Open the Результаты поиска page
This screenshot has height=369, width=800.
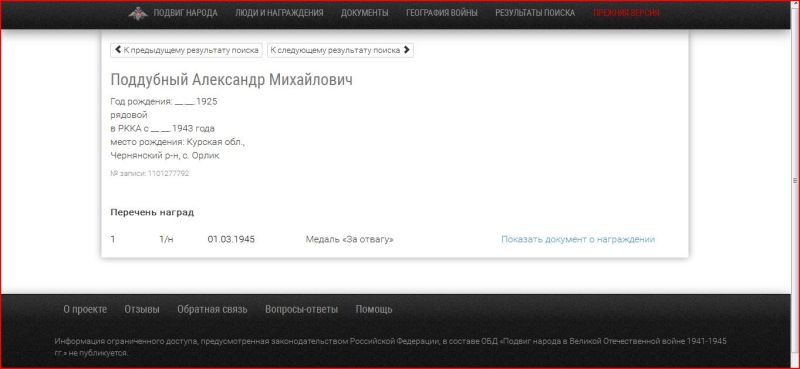pyautogui.click(x=535, y=13)
